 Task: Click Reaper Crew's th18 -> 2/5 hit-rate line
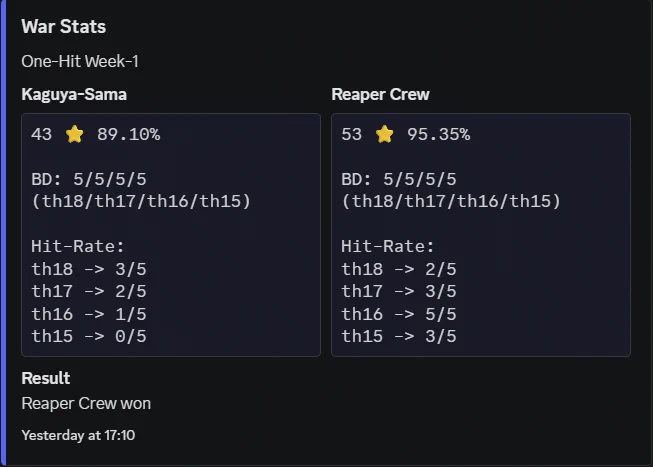(x=399, y=269)
